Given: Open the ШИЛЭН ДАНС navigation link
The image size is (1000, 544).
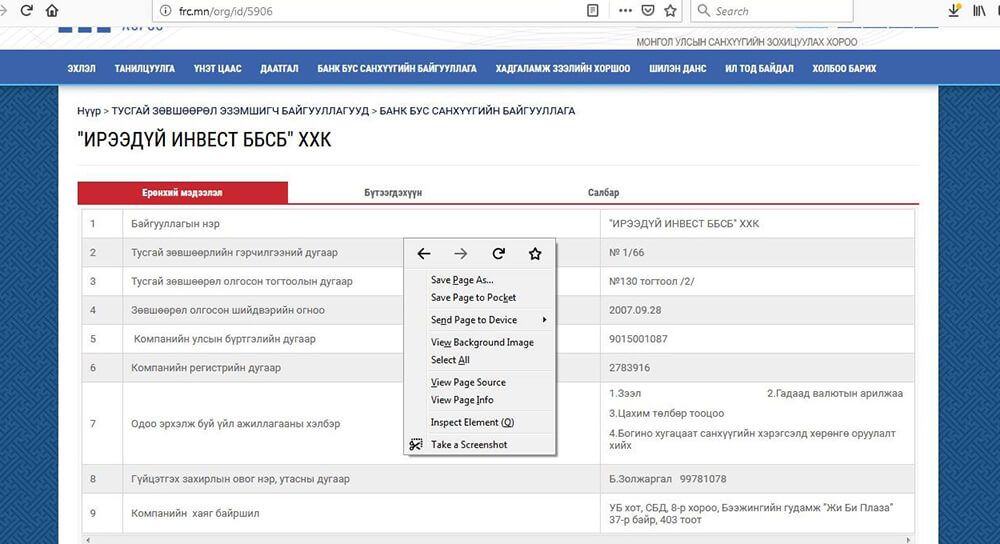Looking at the screenshot, I should point(677,69).
